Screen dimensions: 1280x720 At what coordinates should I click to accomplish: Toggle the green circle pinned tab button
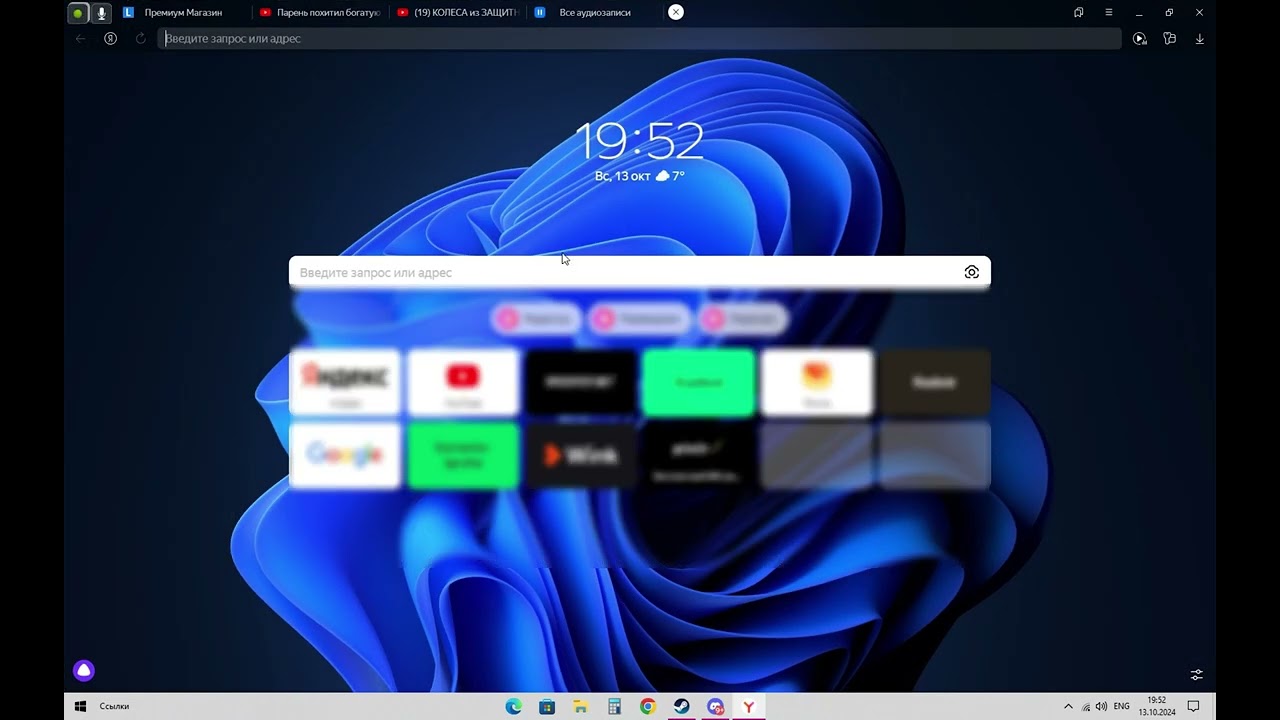click(78, 13)
